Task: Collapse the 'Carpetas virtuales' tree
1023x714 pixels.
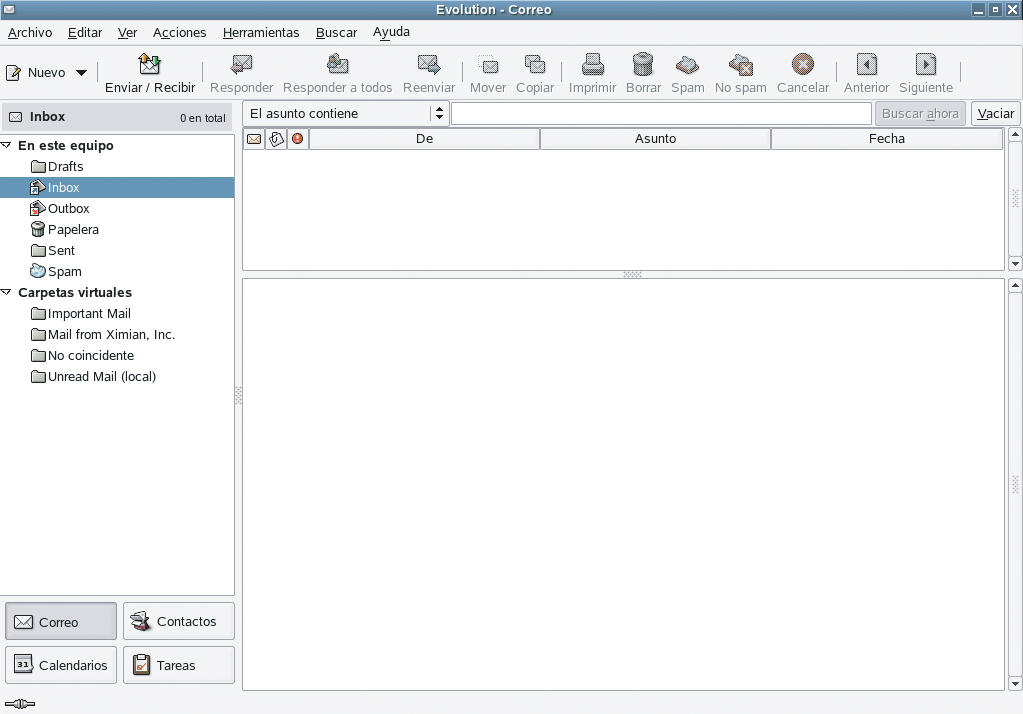Action: tap(7, 292)
